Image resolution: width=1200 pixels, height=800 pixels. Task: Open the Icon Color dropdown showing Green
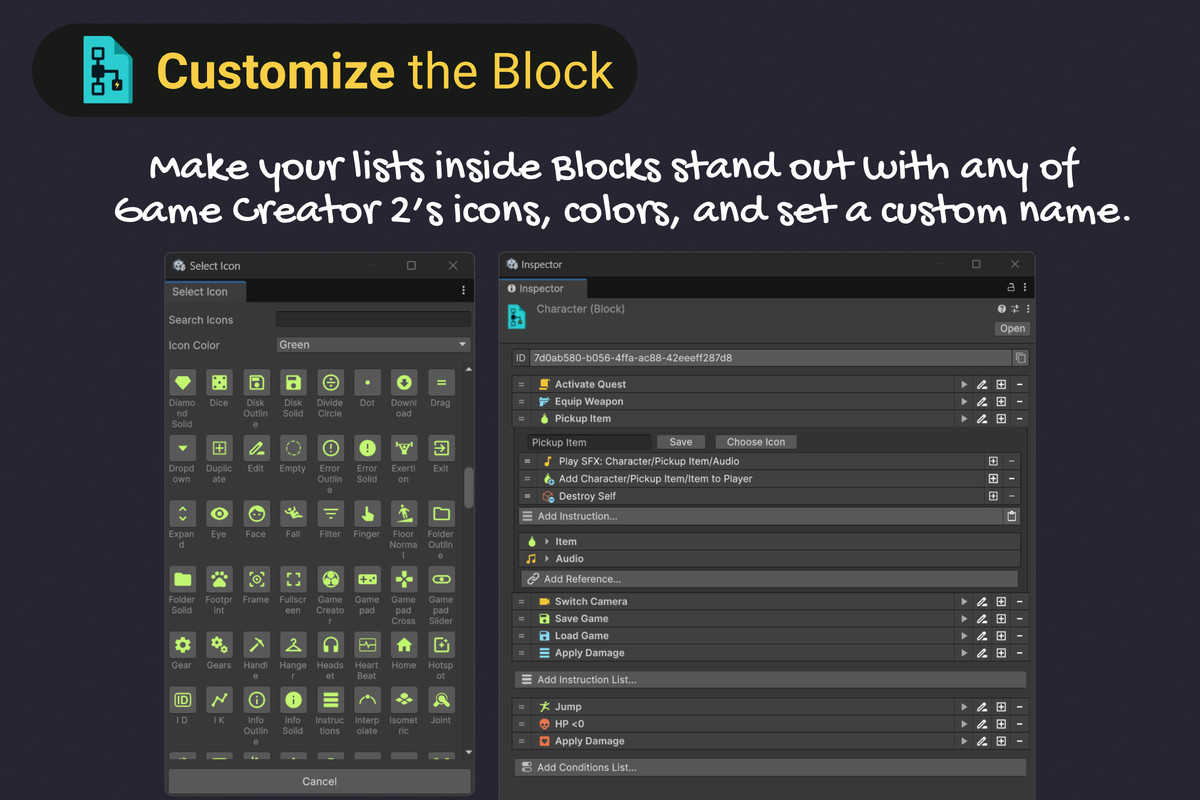[372, 344]
